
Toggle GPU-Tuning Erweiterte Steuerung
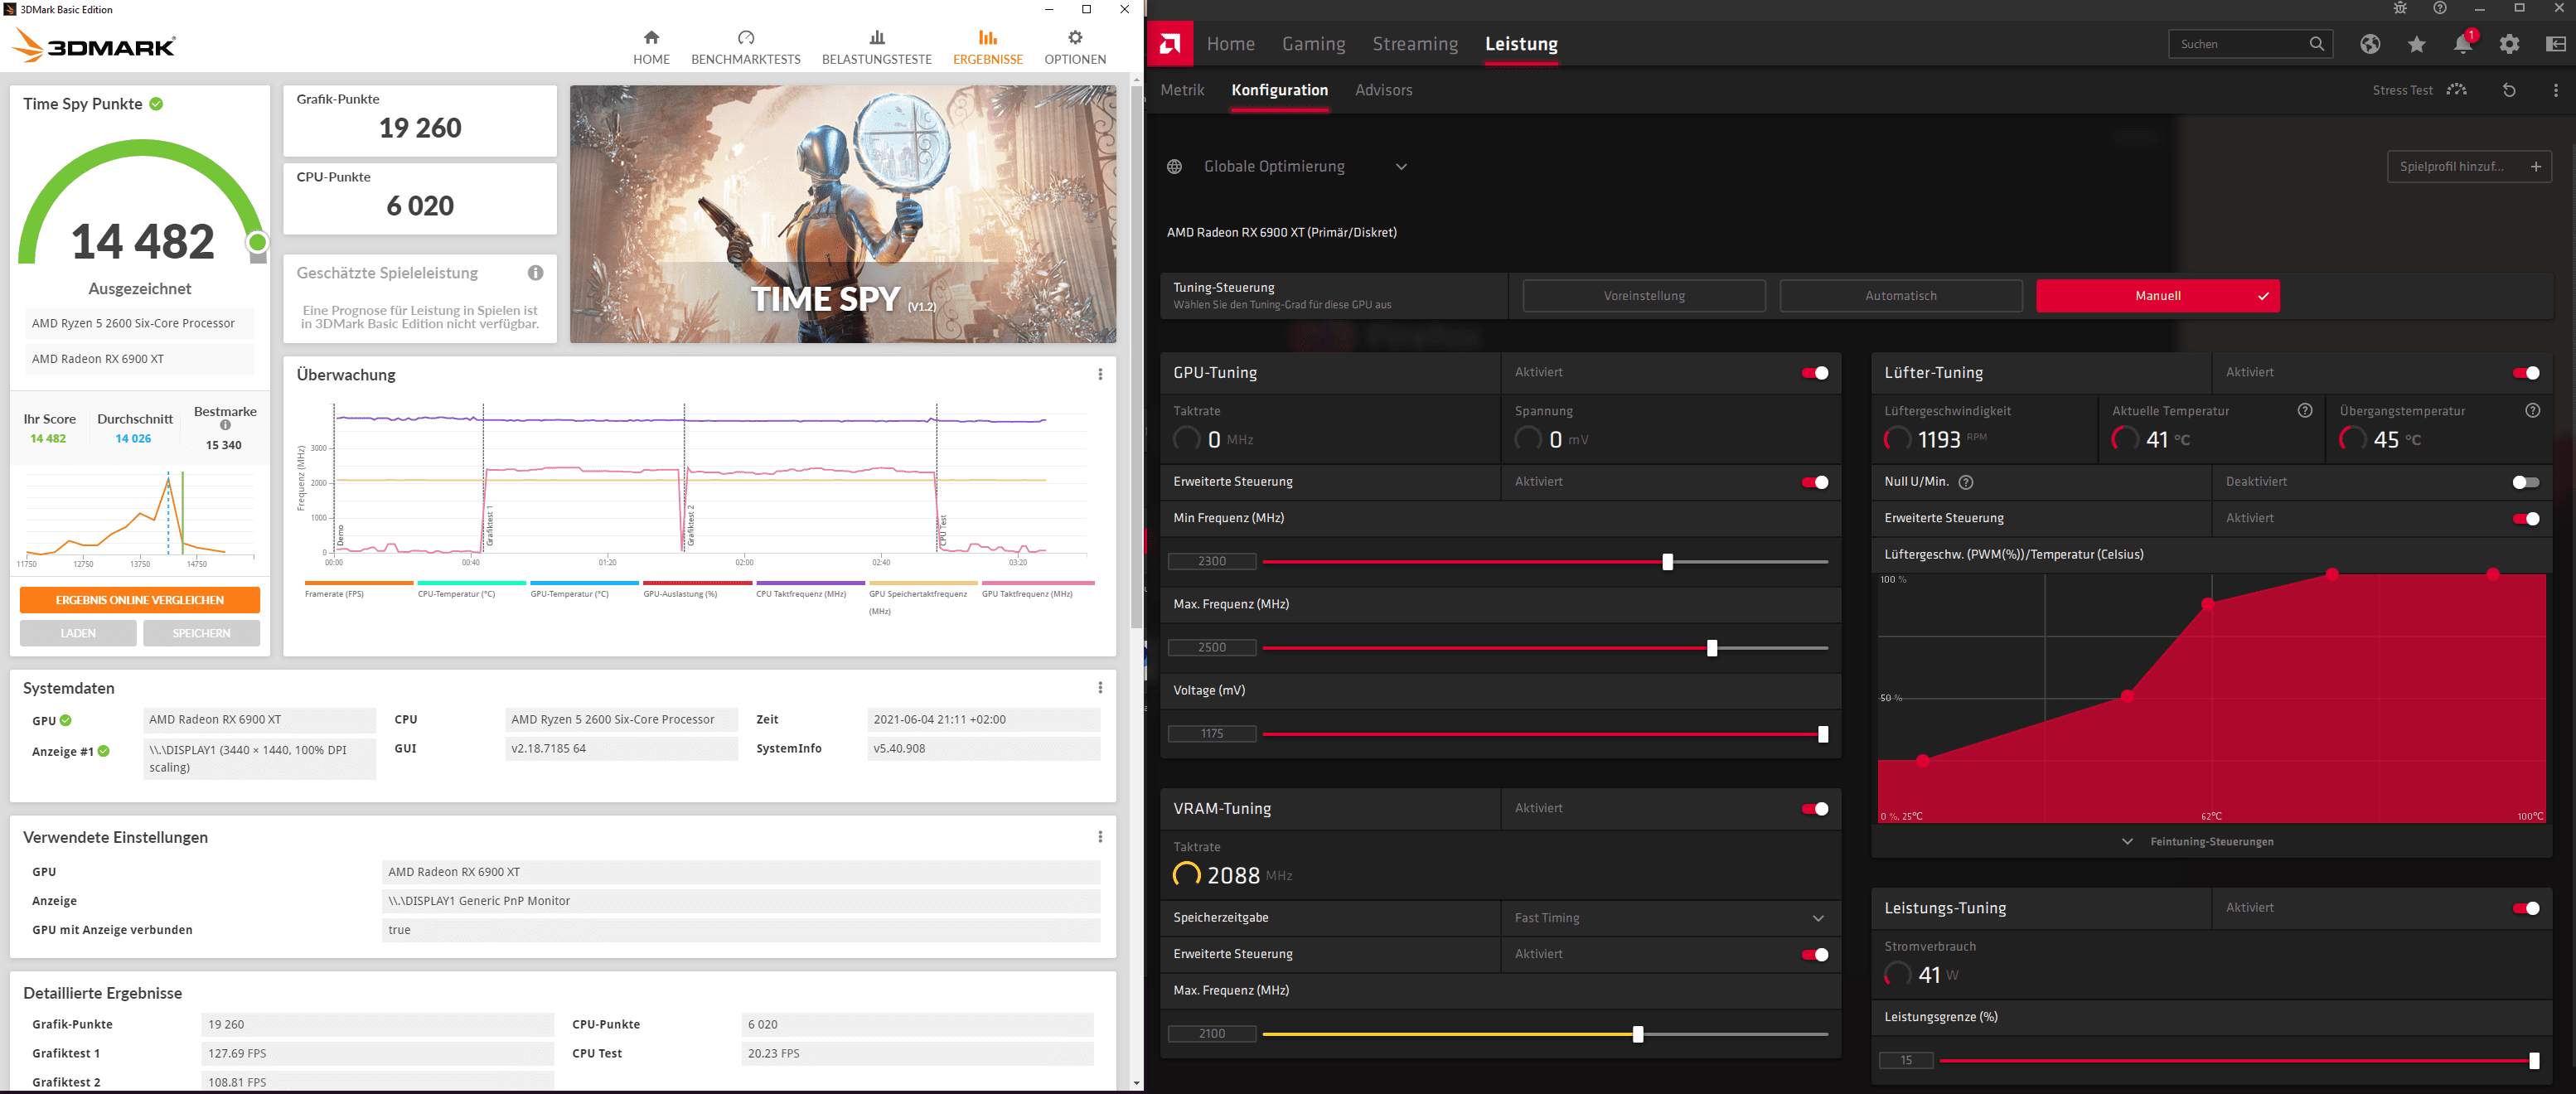[x=1815, y=482]
